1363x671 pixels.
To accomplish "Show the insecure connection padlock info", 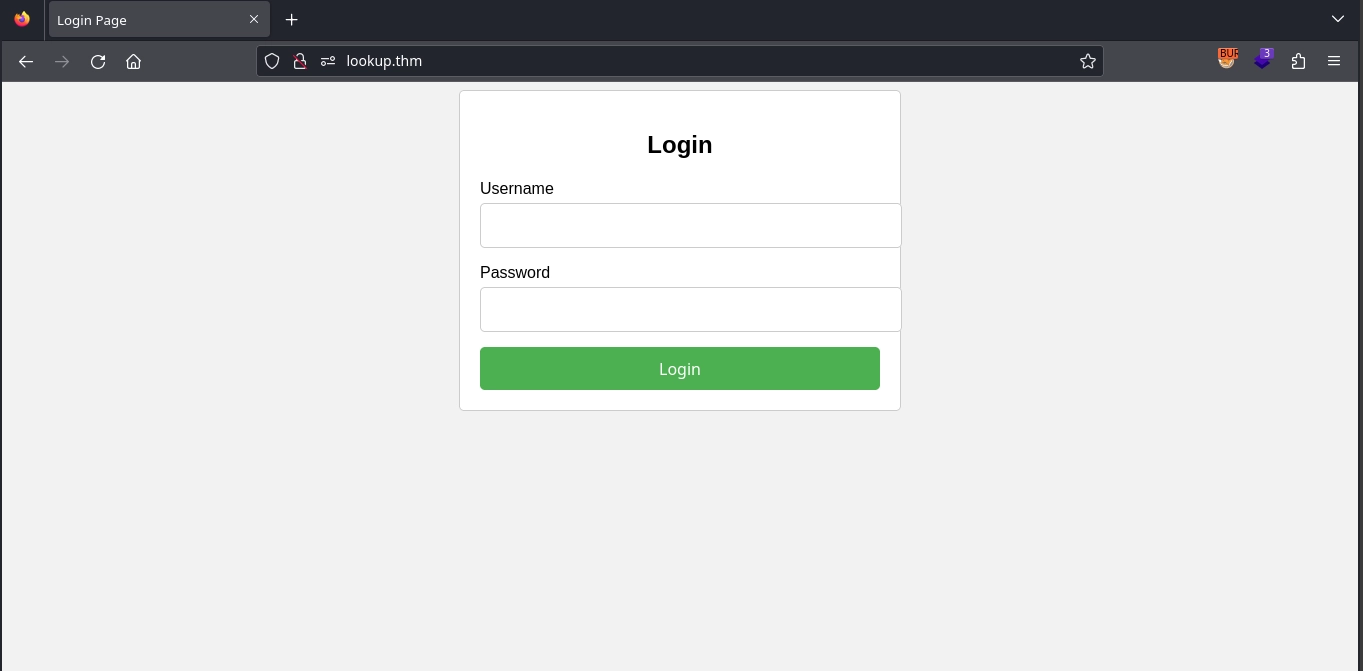I will [x=299, y=61].
